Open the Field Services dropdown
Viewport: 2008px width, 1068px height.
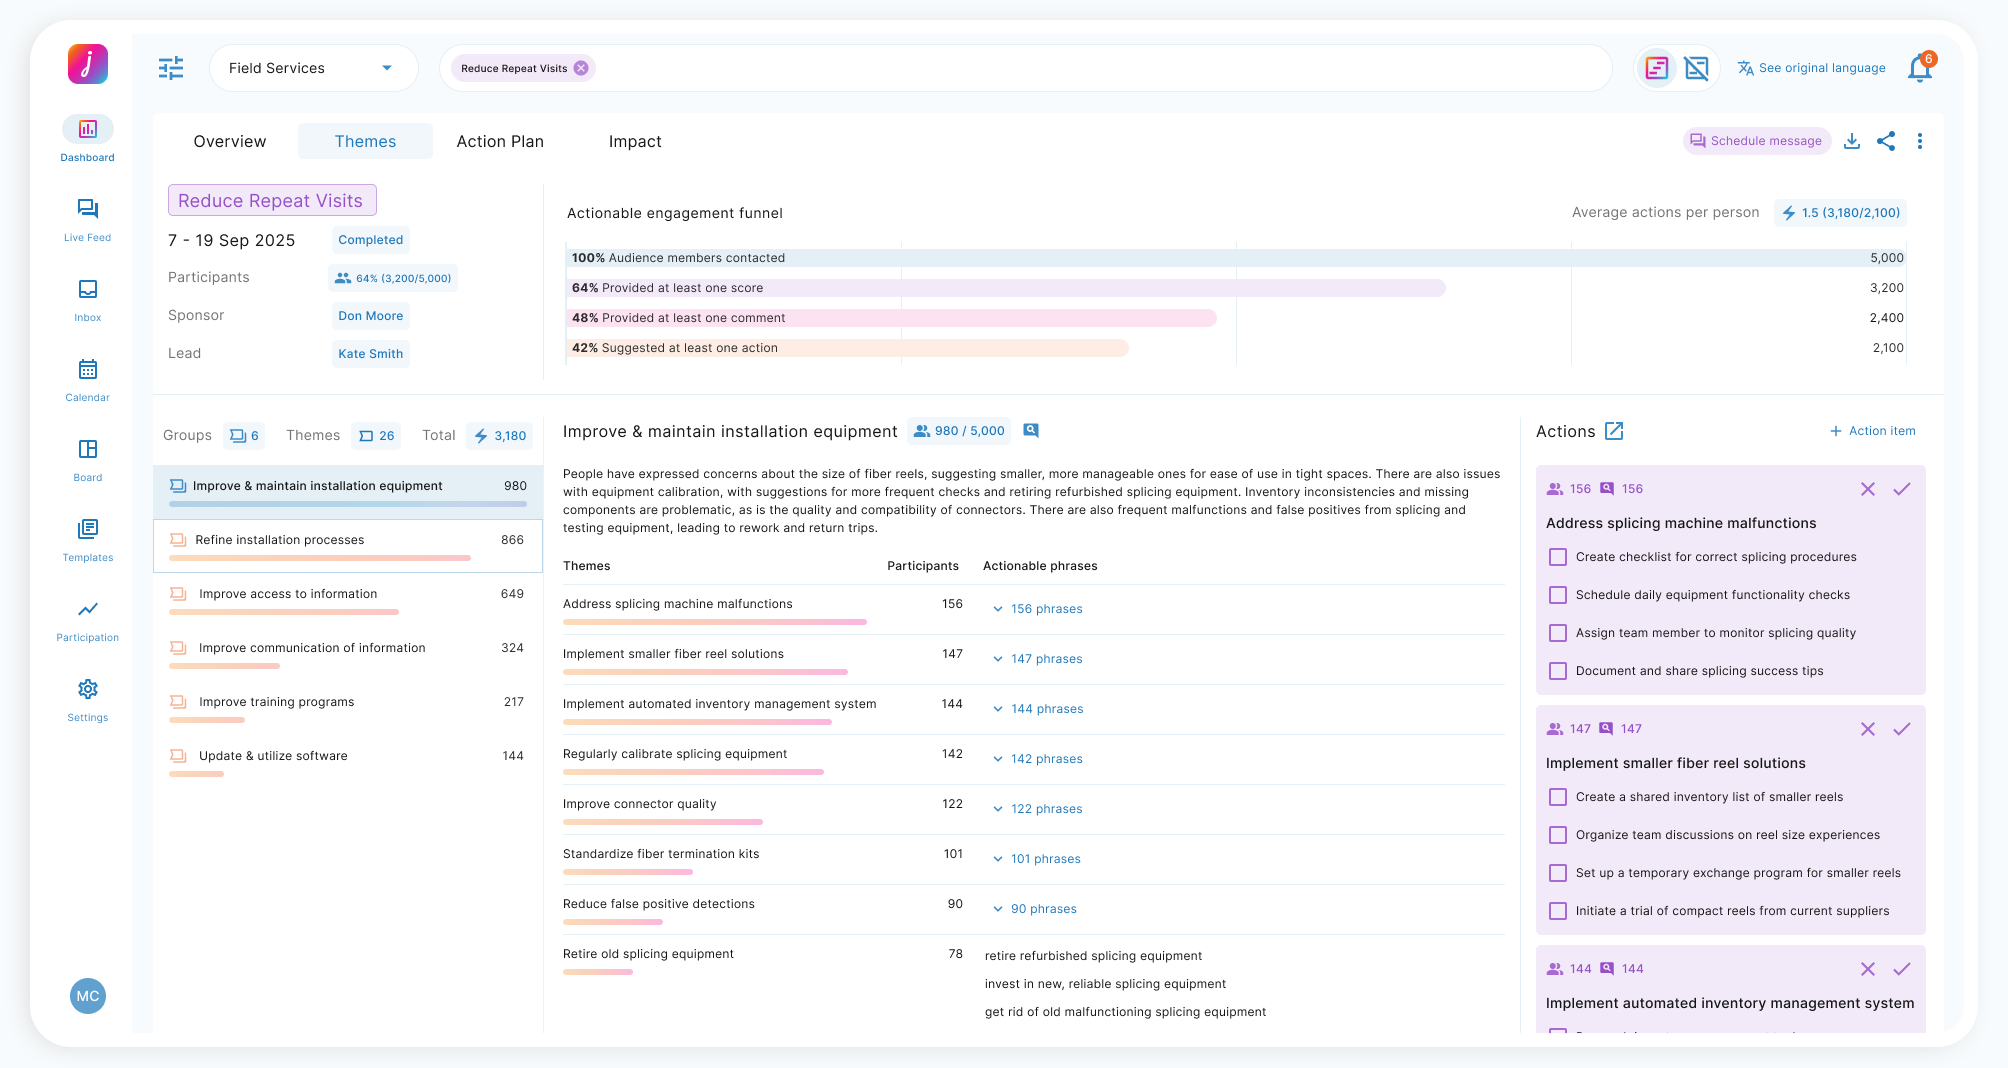coord(312,68)
